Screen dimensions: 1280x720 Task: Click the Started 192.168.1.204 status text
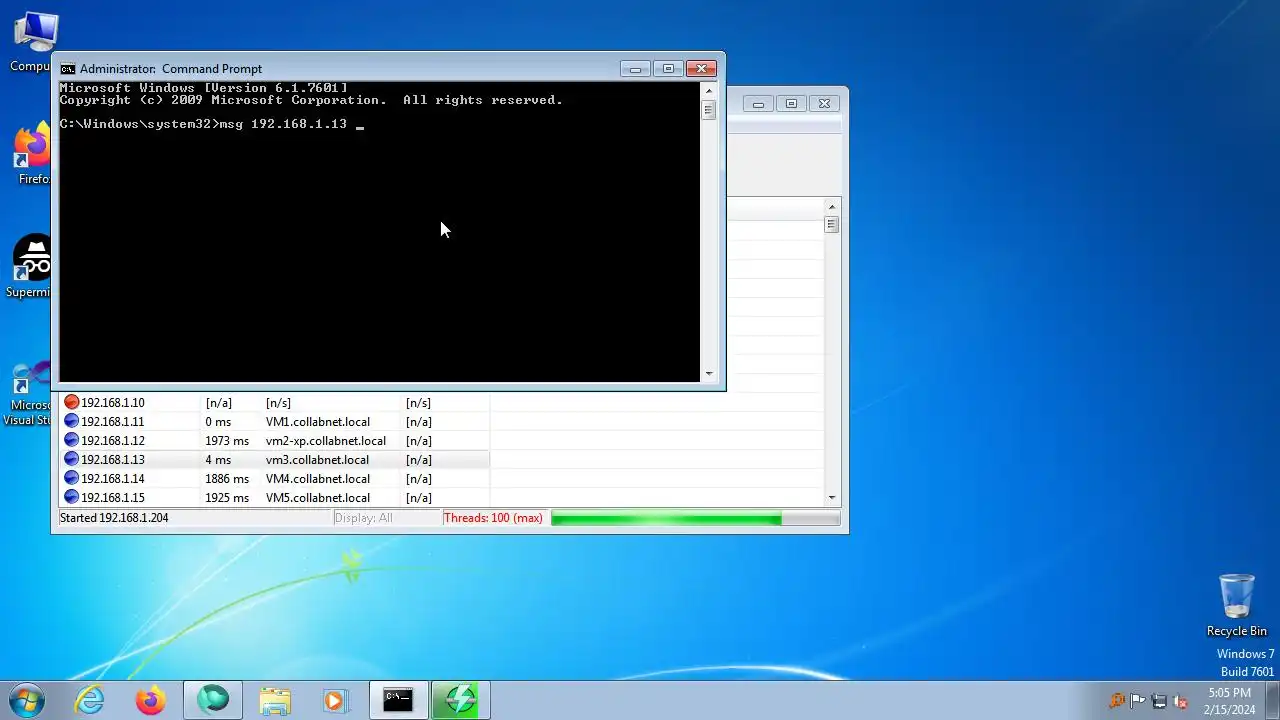pyautogui.click(x=114, y=518)
